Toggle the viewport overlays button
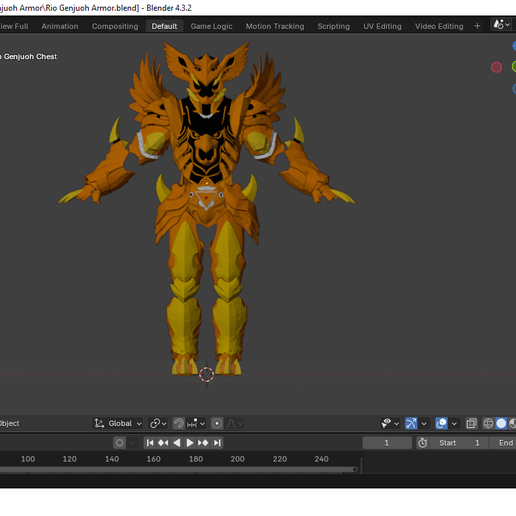Viewport: 516px width, 516px height. [x=441, y=423]
